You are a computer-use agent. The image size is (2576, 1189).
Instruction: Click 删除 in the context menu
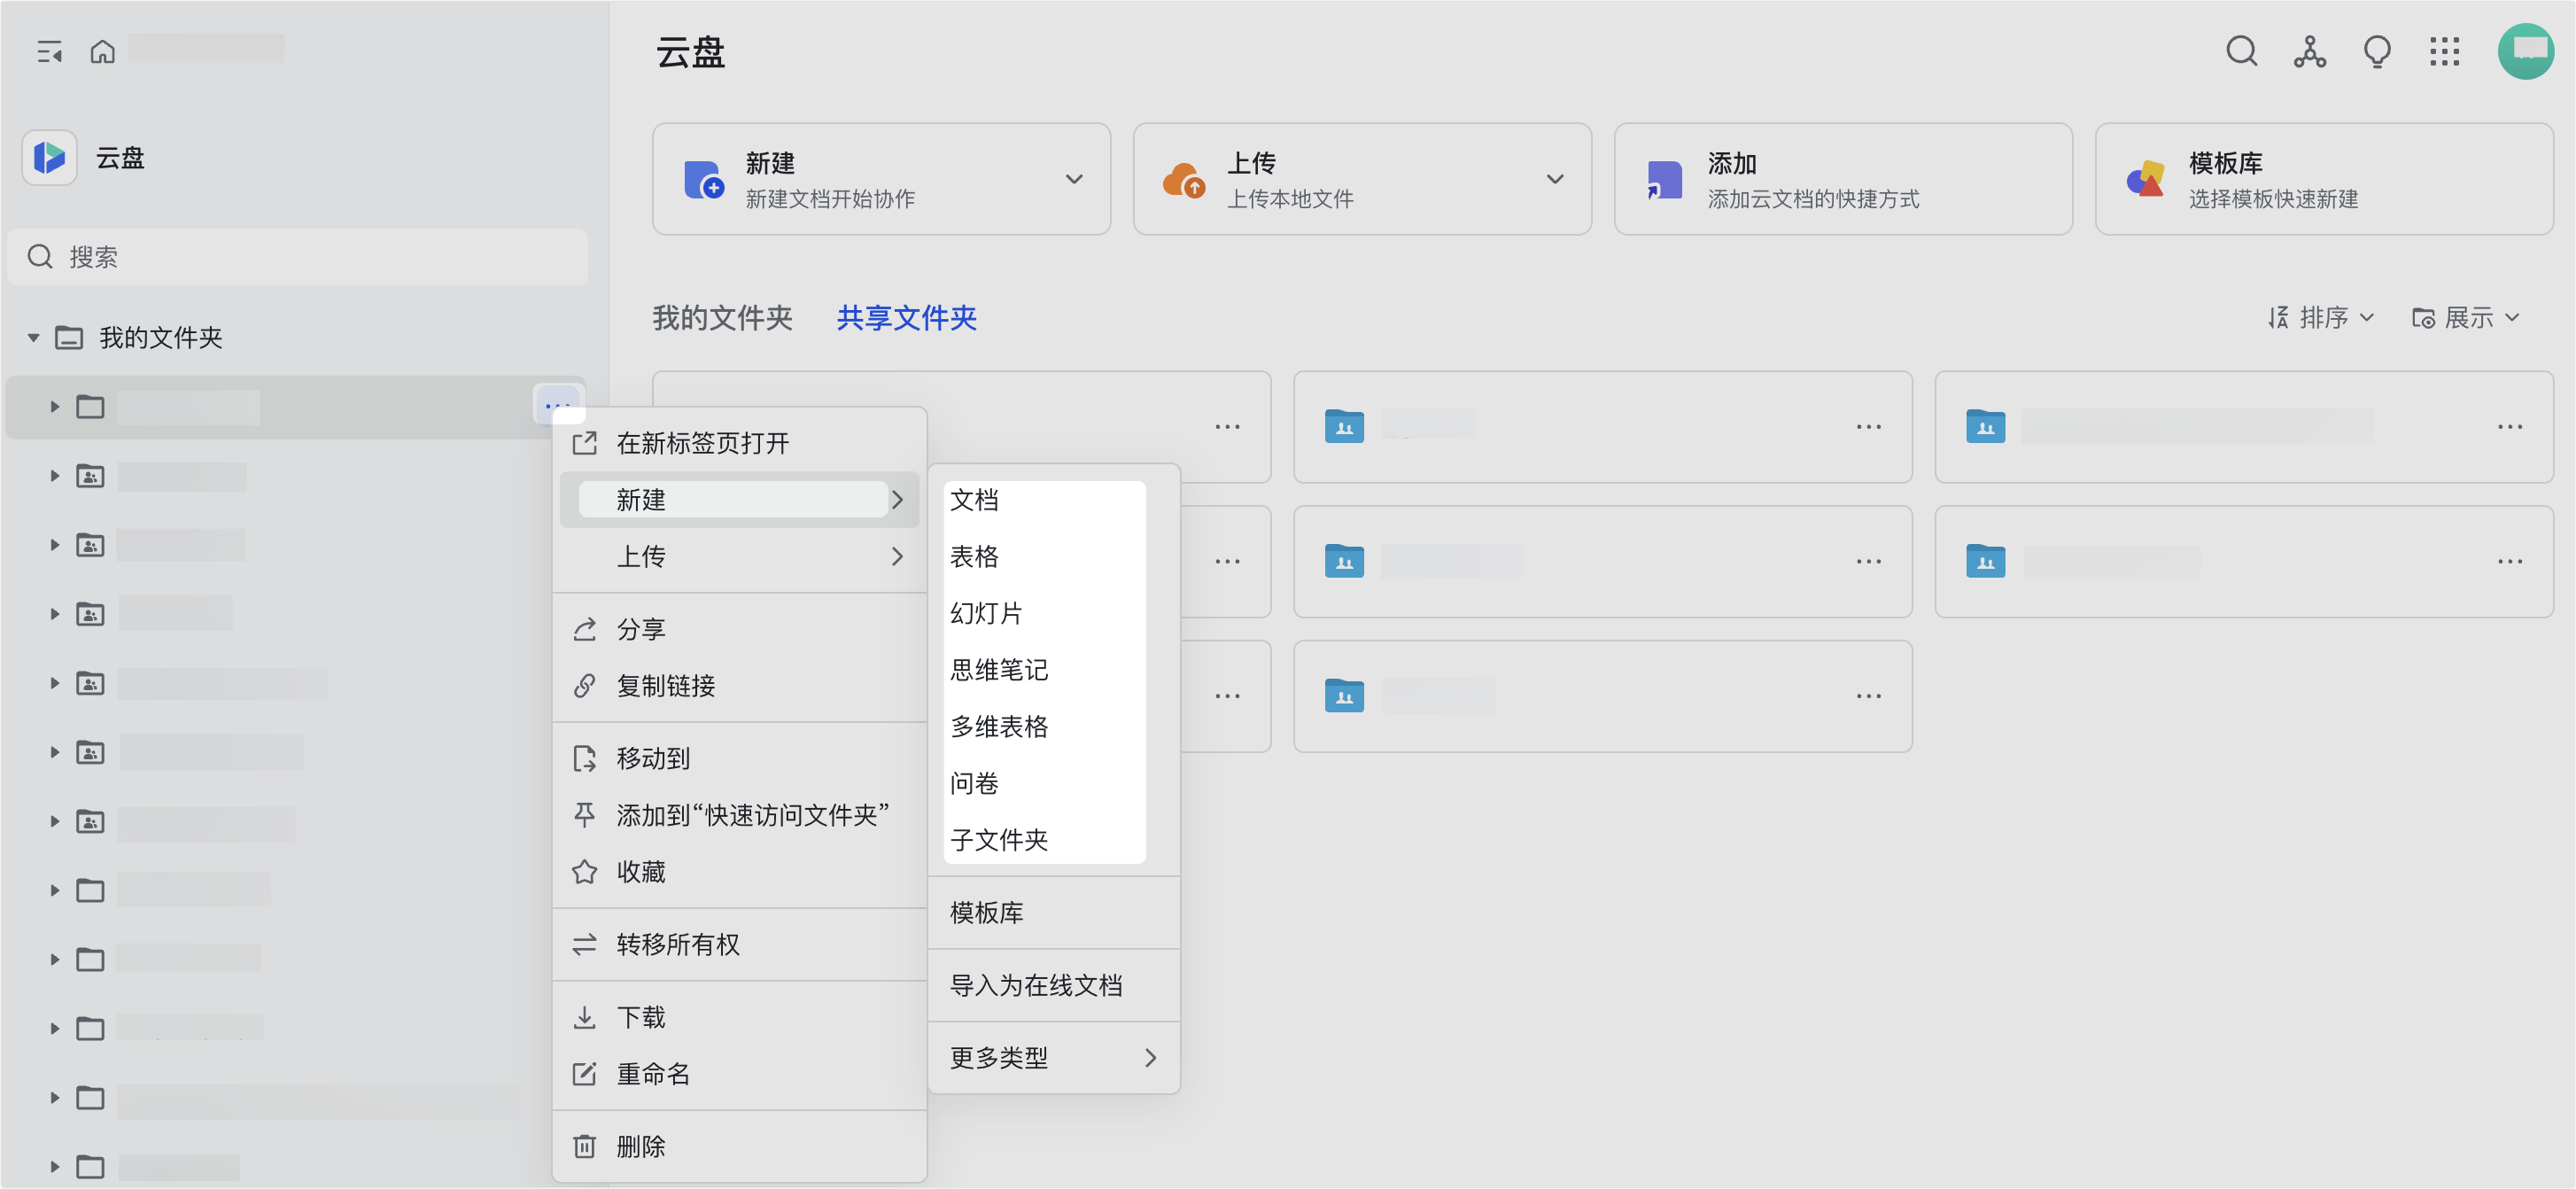[640, 1146]
